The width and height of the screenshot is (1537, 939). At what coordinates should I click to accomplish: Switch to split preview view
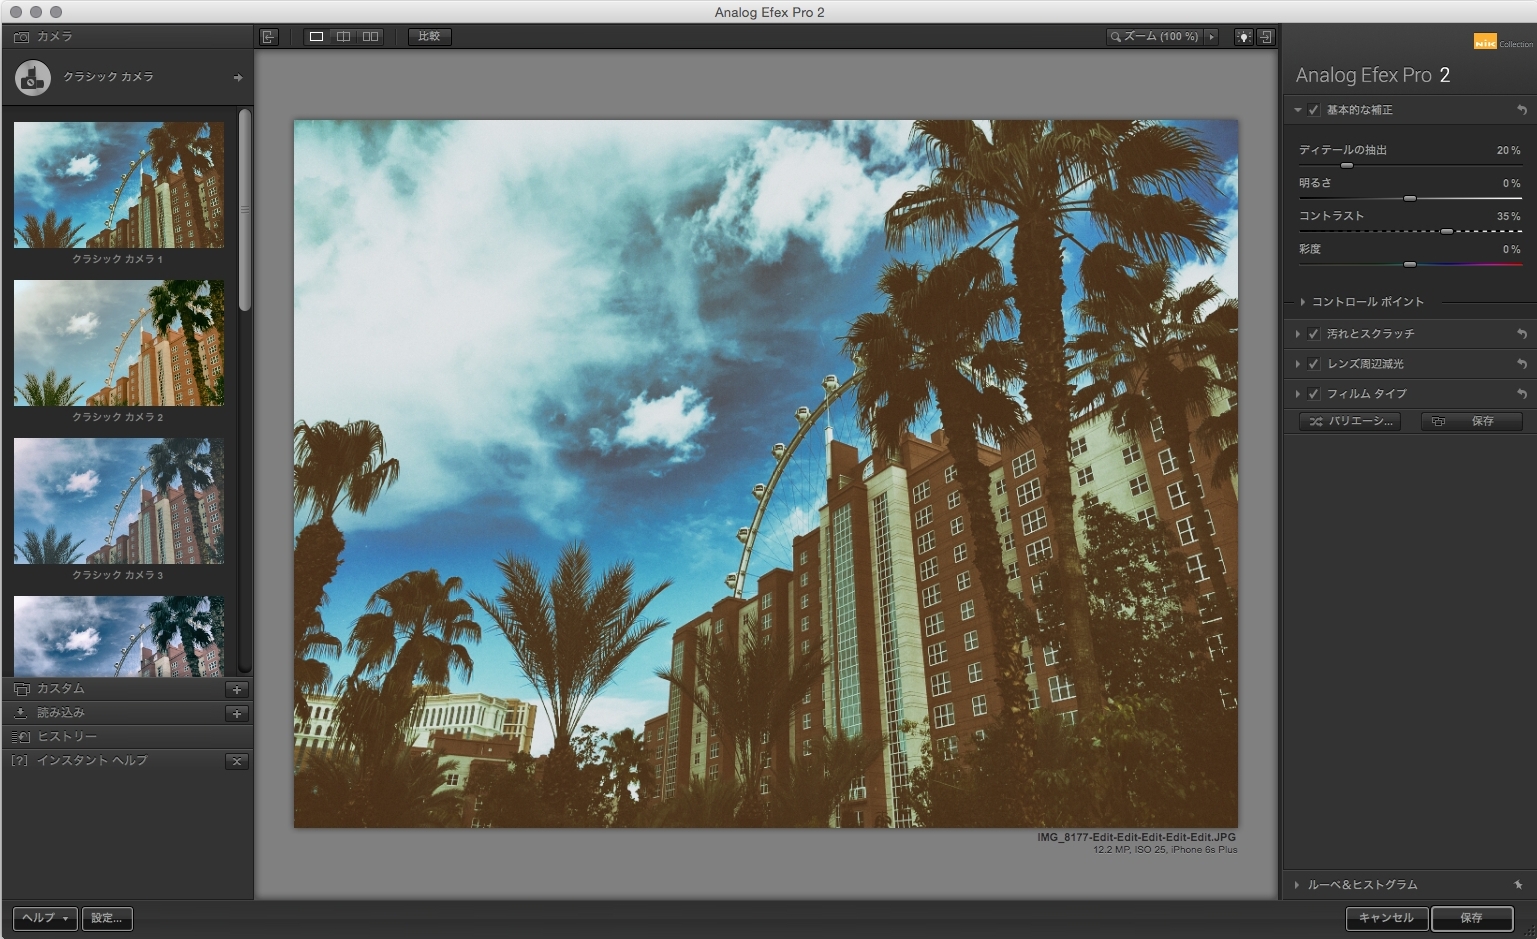click(343, 37)
